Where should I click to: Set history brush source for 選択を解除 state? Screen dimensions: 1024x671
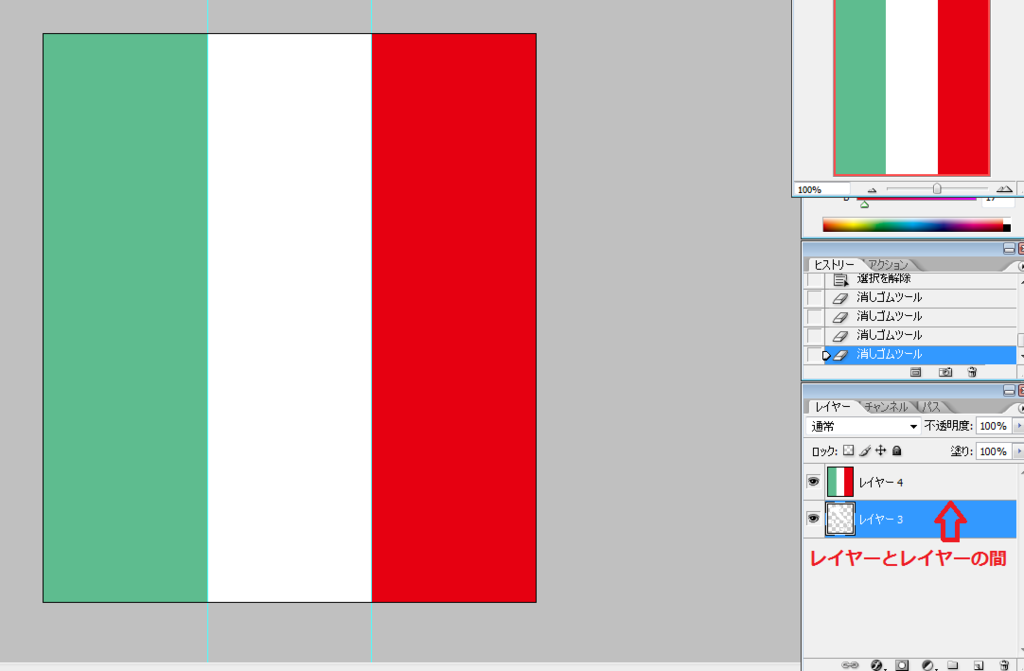(x=814, y=280)
